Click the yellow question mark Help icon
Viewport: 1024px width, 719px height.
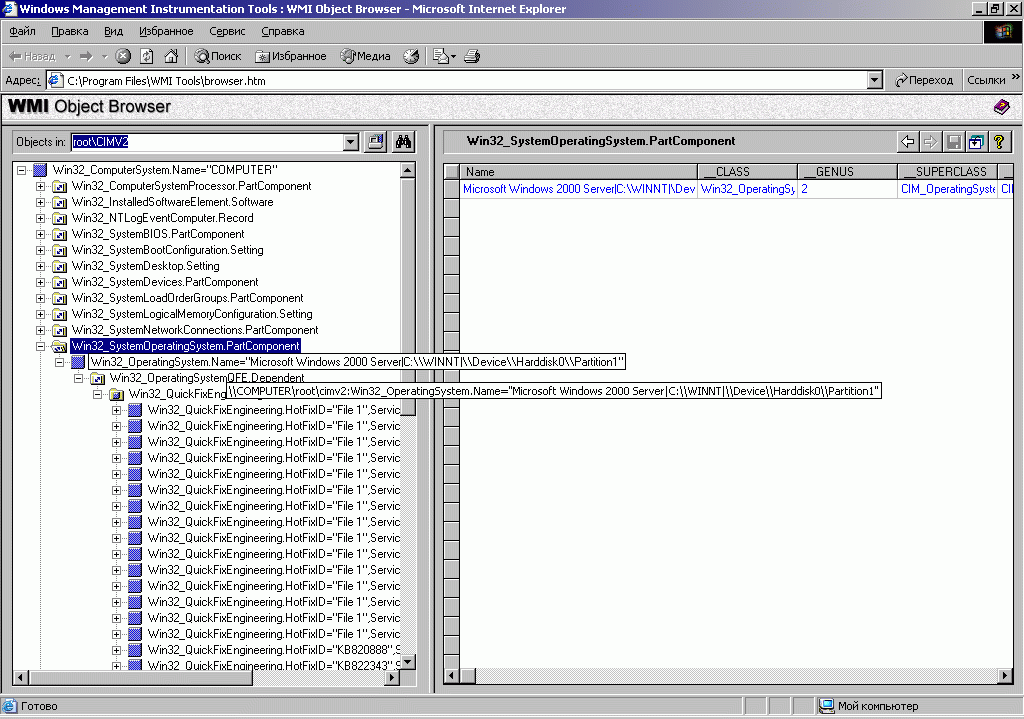tap(999, 142)
